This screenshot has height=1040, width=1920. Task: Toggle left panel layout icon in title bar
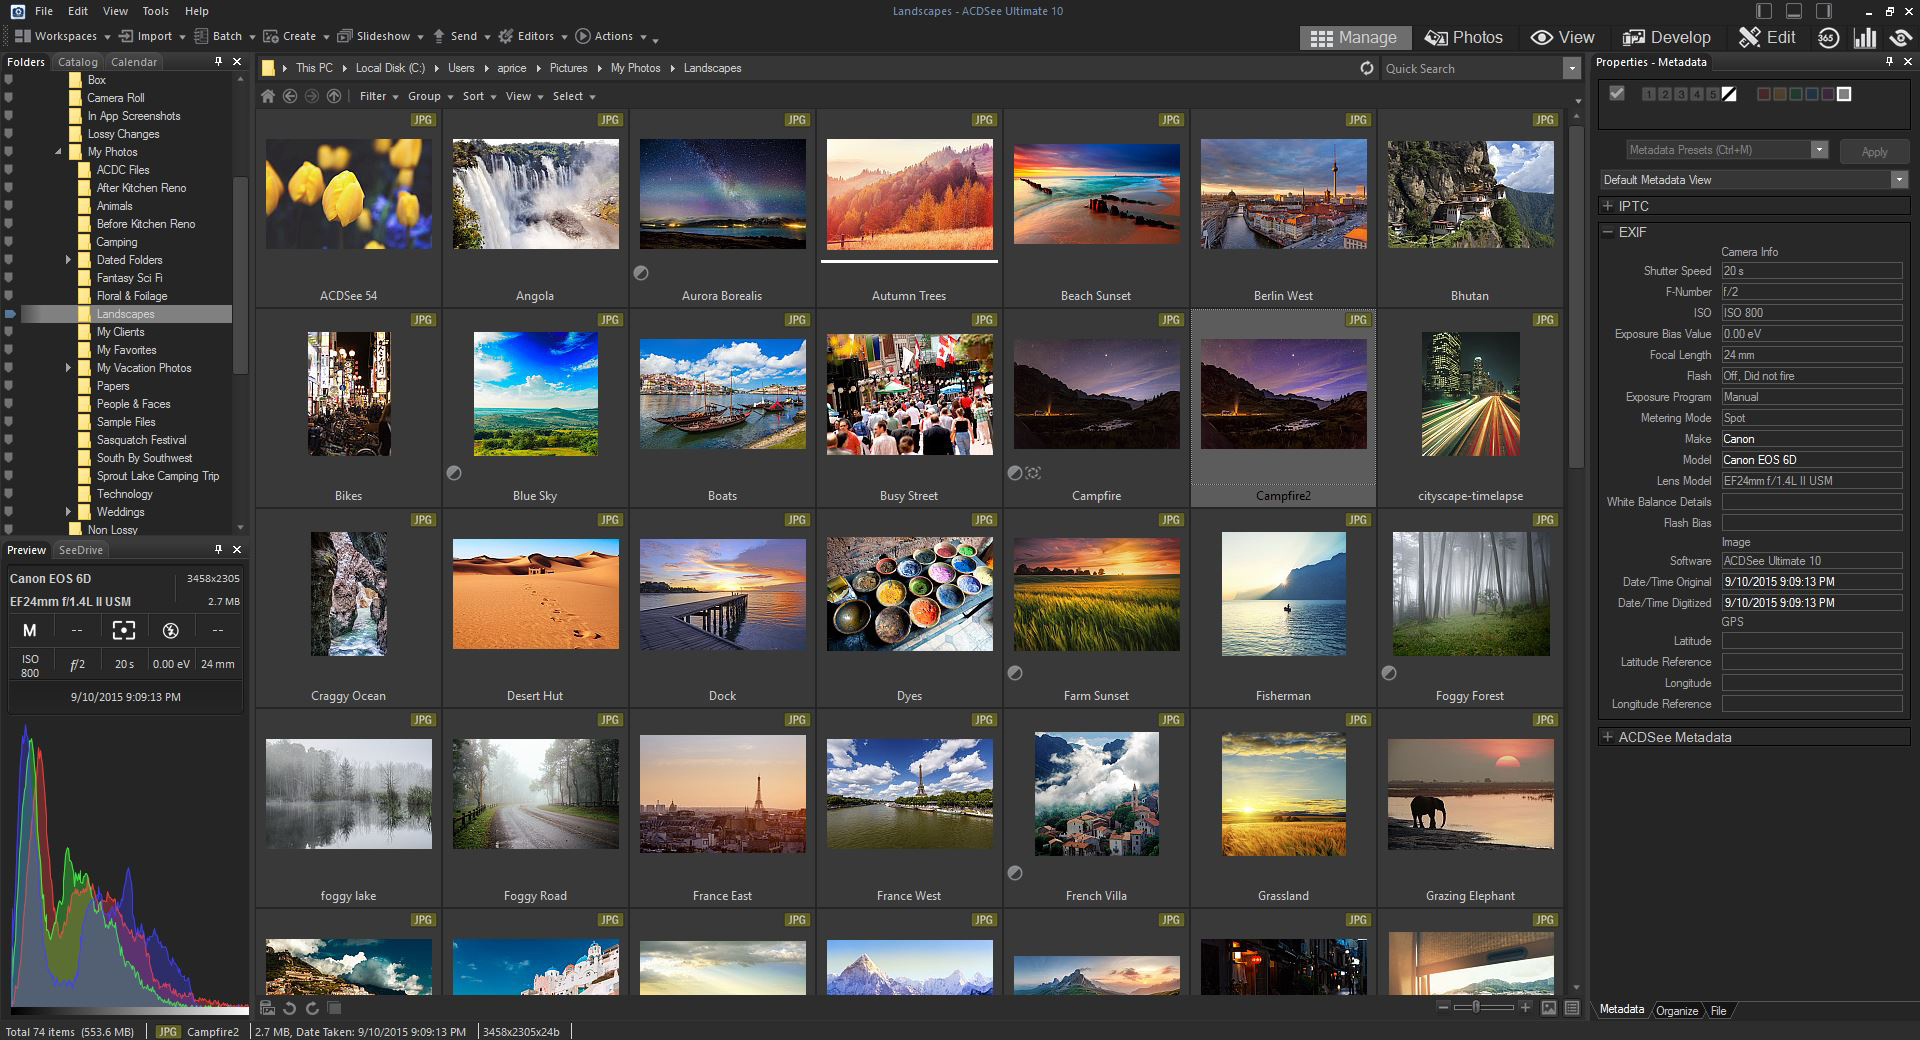1764,11
